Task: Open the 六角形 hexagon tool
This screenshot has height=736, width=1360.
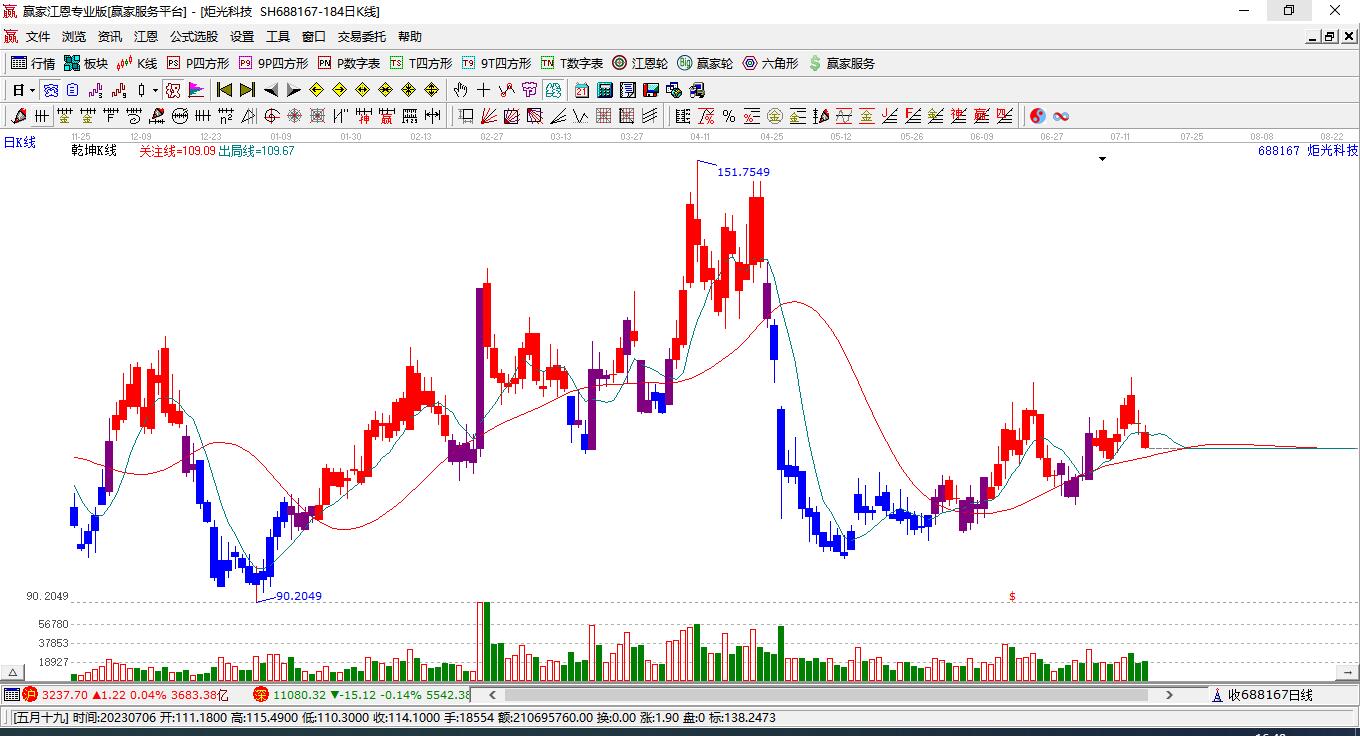Action: click(770, 63)
